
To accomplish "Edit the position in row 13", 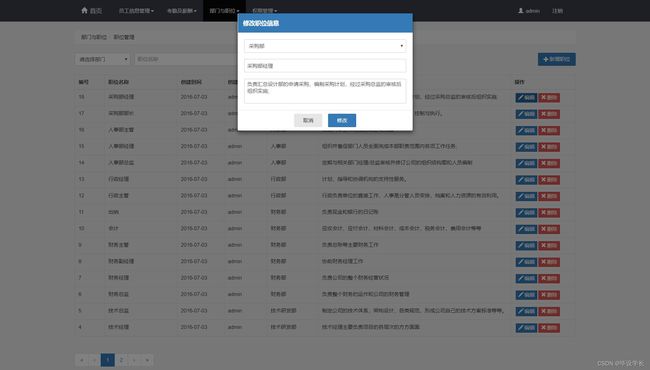I will click(x=526, y=180).
